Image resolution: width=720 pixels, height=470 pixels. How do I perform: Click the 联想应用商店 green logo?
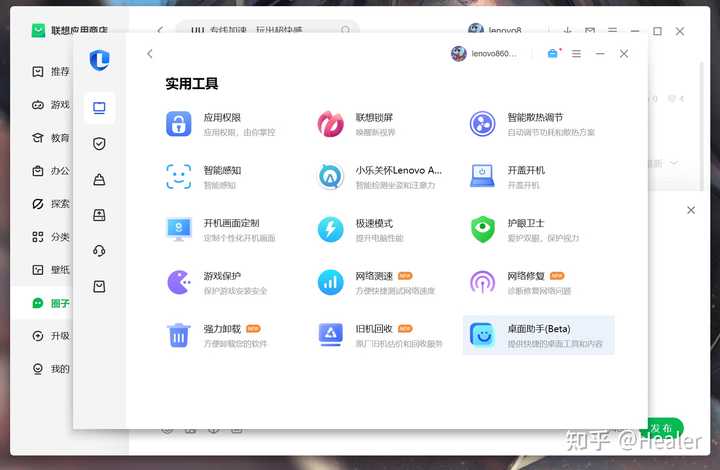tap(38, 30)
